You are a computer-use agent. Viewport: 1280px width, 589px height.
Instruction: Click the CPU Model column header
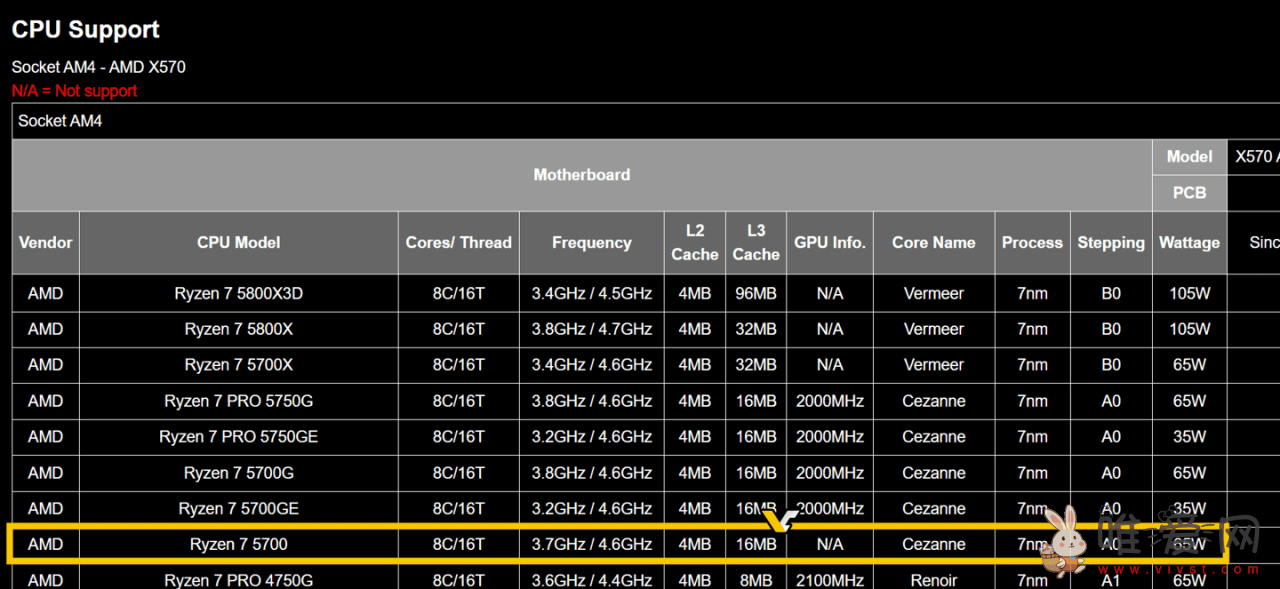238,243
